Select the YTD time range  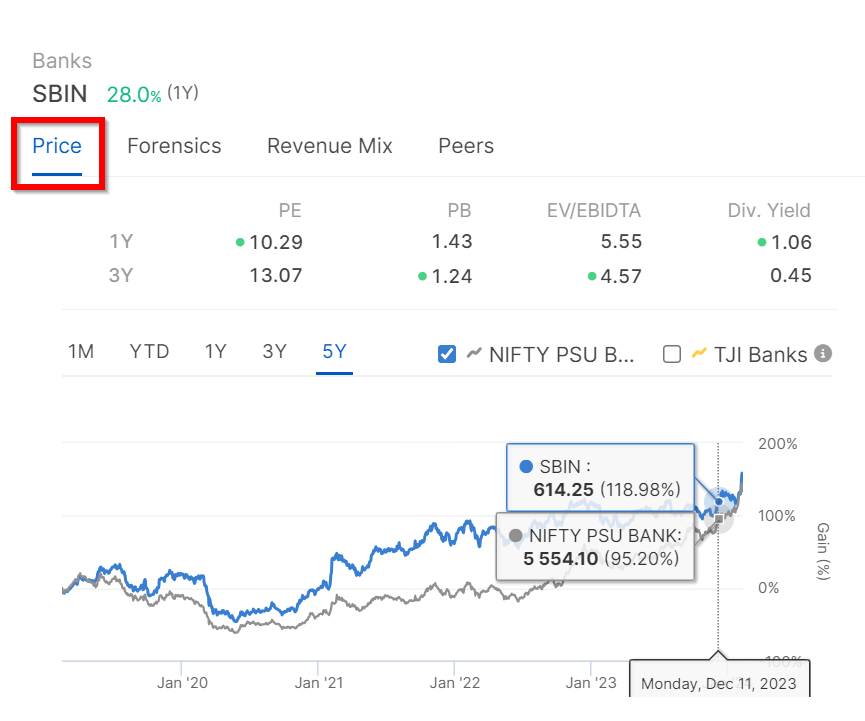coord(149,351)
